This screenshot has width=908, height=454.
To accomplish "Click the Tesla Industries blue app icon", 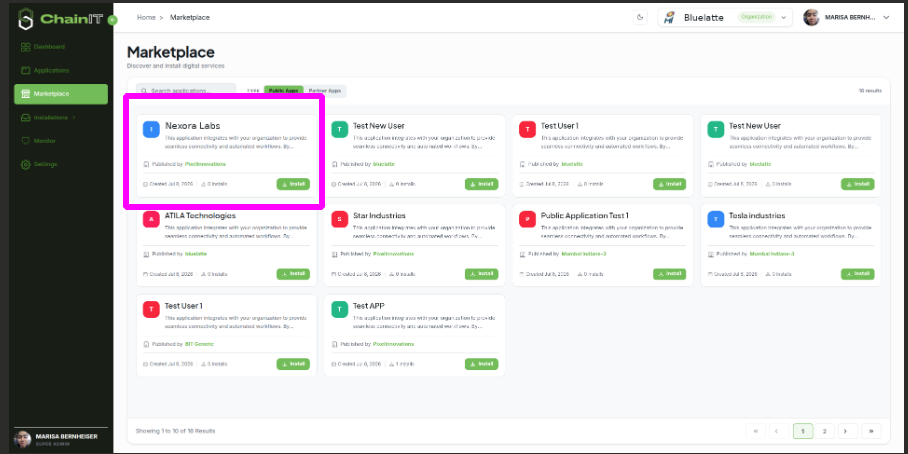I will coord(716,219).
